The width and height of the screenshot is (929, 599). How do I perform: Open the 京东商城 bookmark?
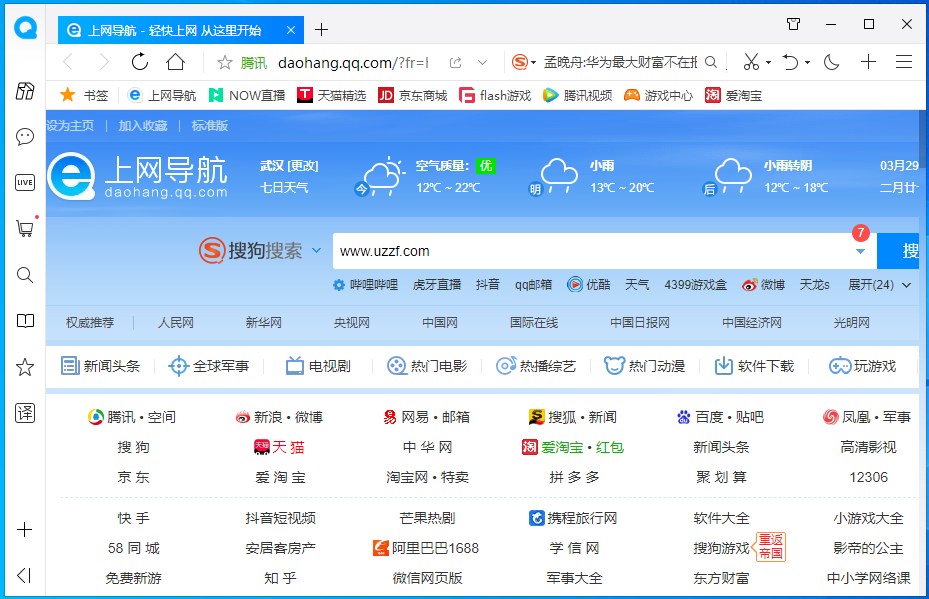click(412, 95)
